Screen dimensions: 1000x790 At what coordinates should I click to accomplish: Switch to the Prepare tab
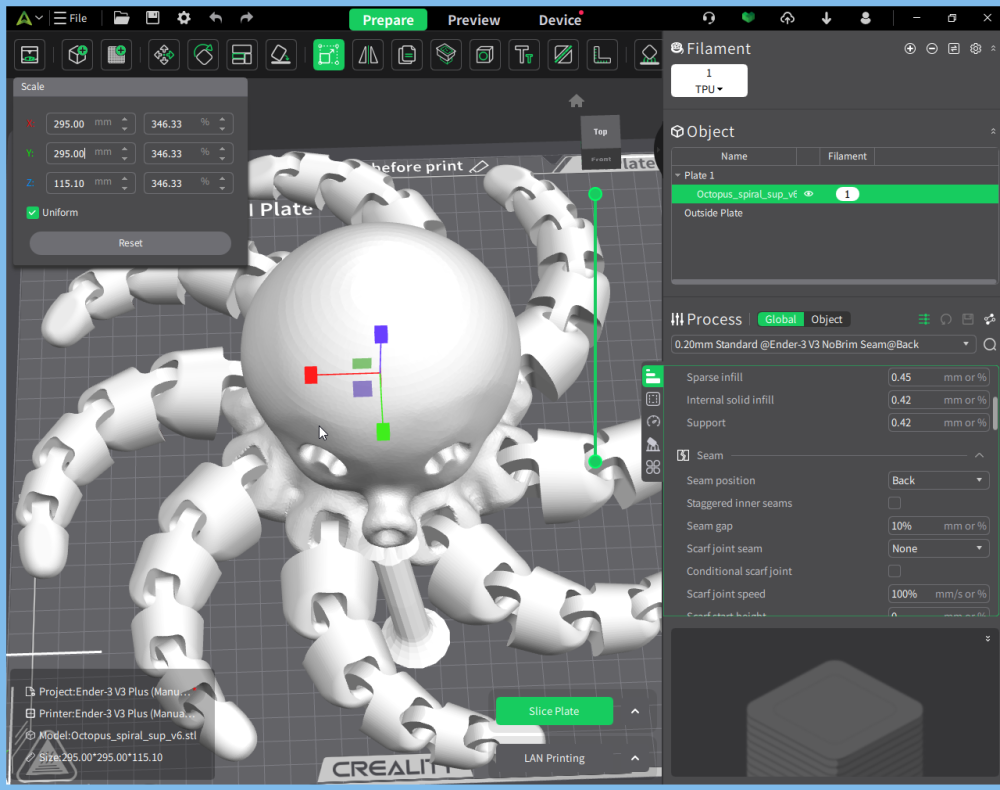[388, 20]
